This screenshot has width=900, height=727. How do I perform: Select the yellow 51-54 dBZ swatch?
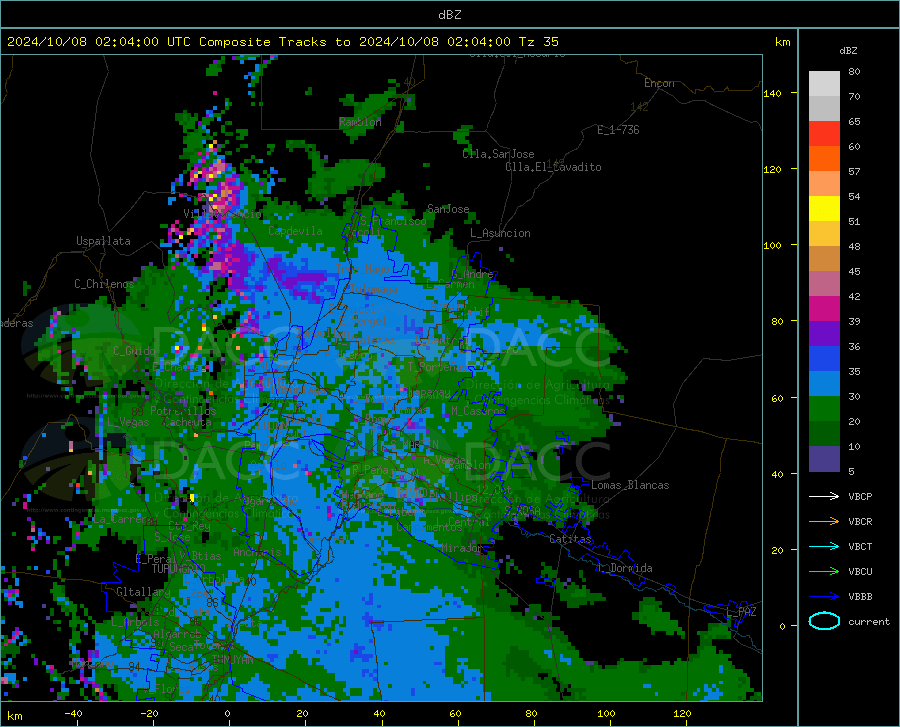tap(824, 209)
